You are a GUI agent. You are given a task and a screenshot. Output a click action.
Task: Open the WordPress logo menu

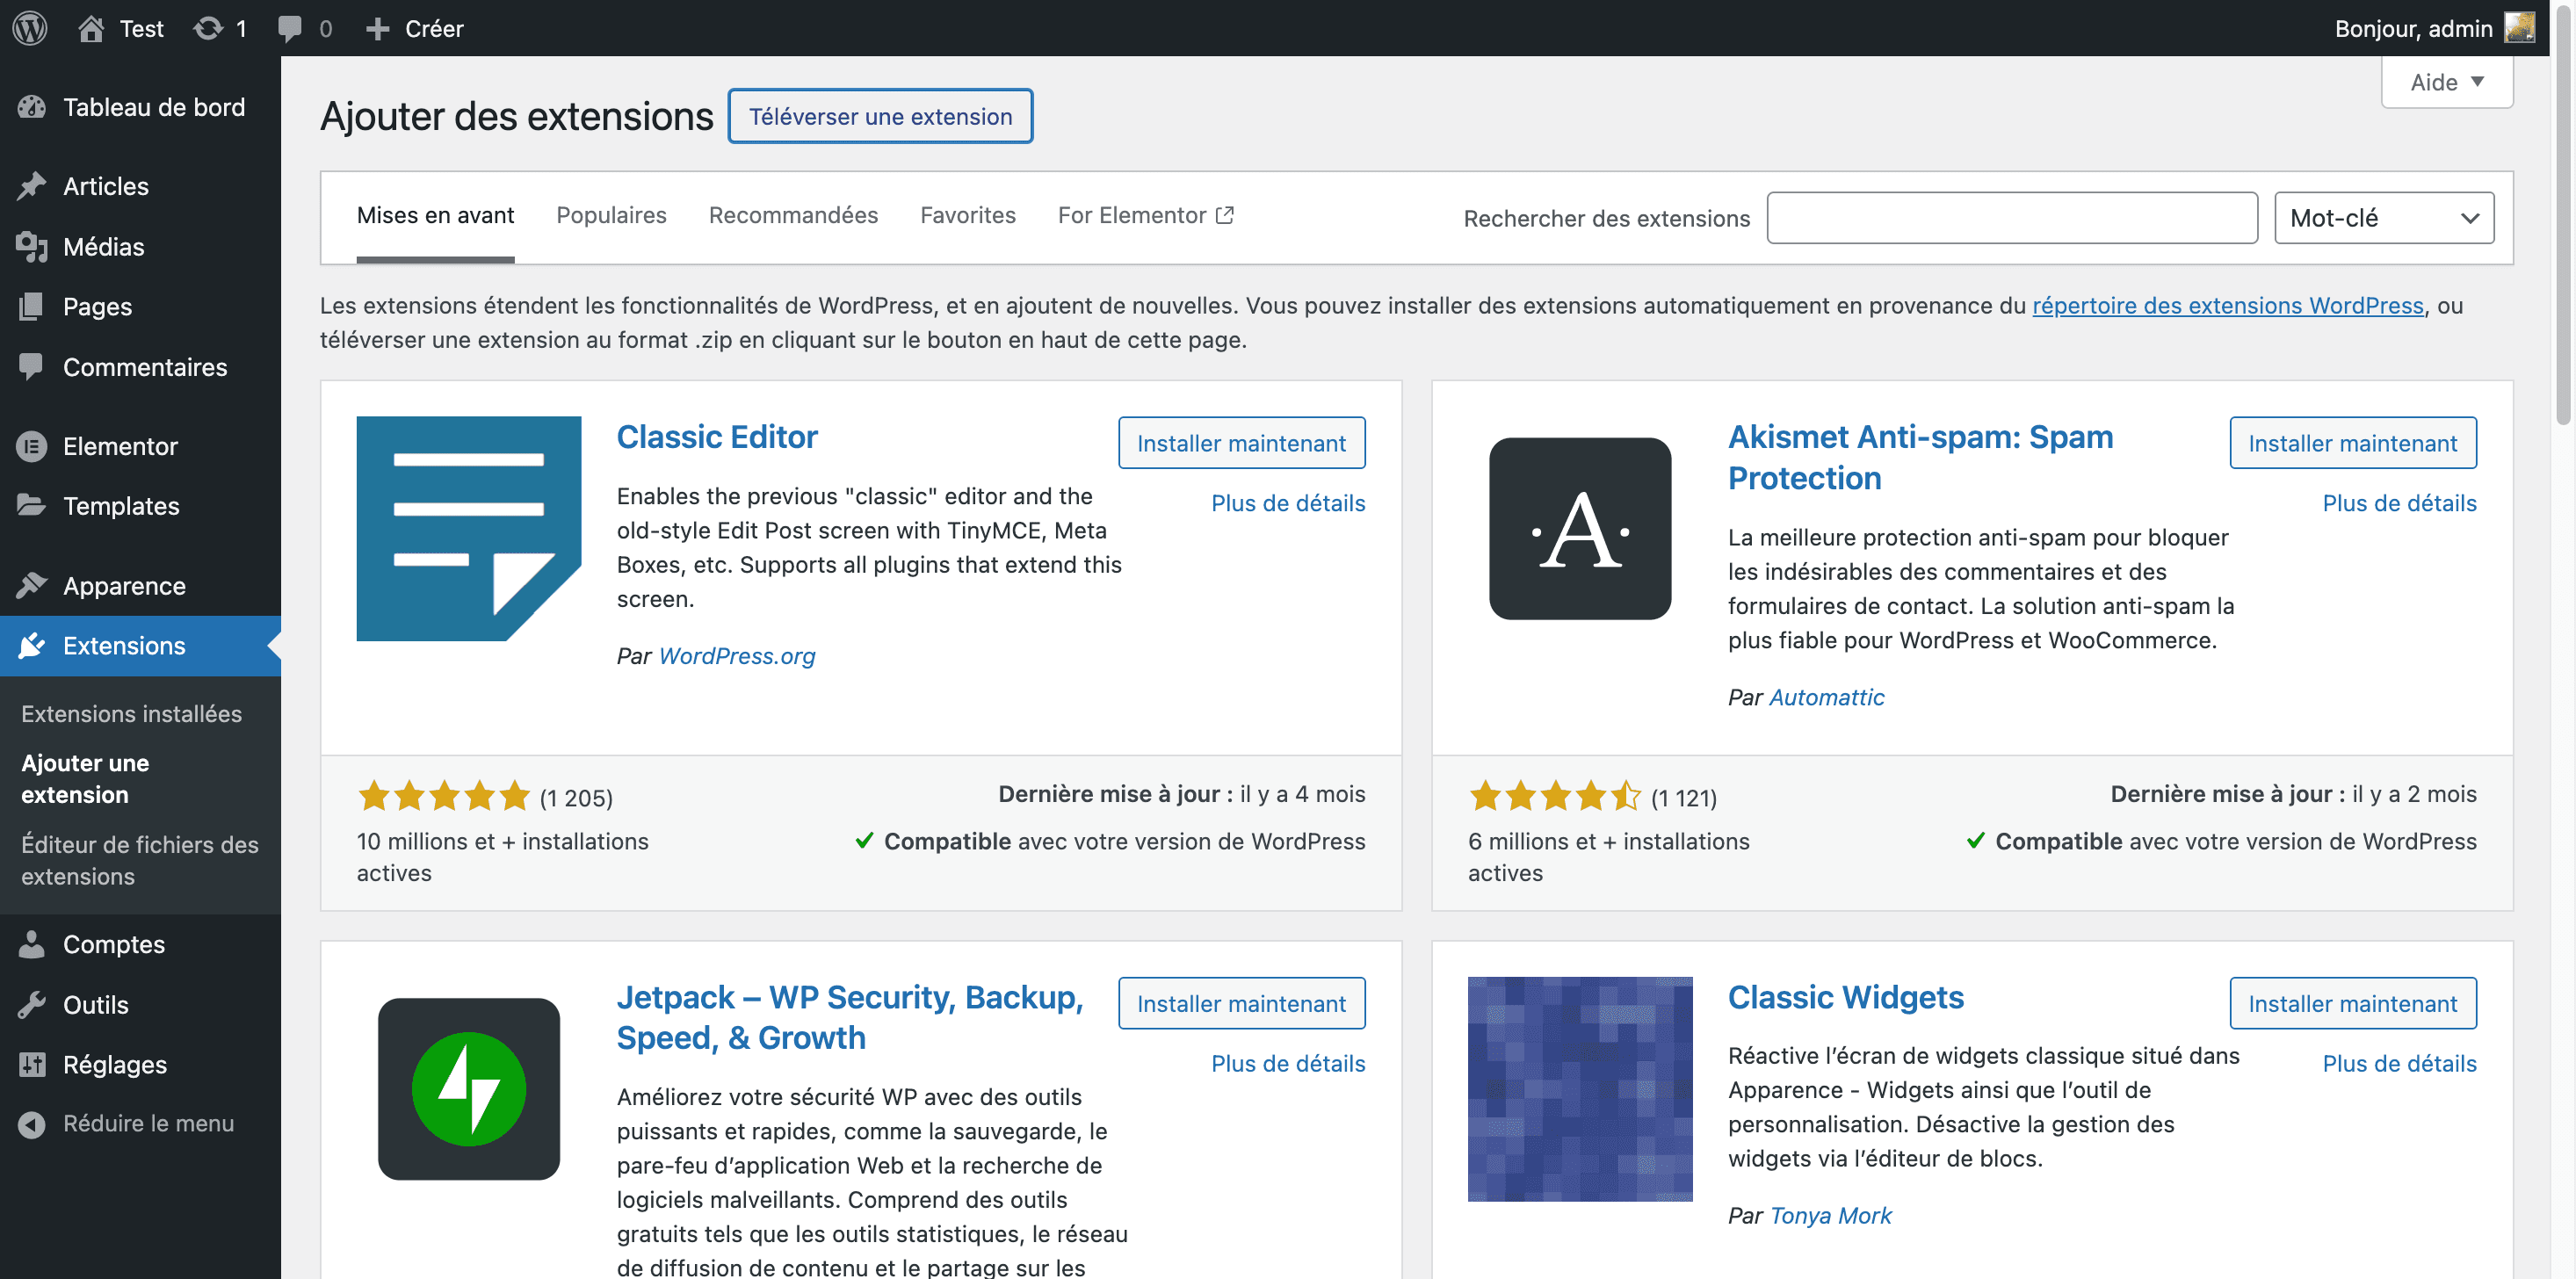click(30, 28)
